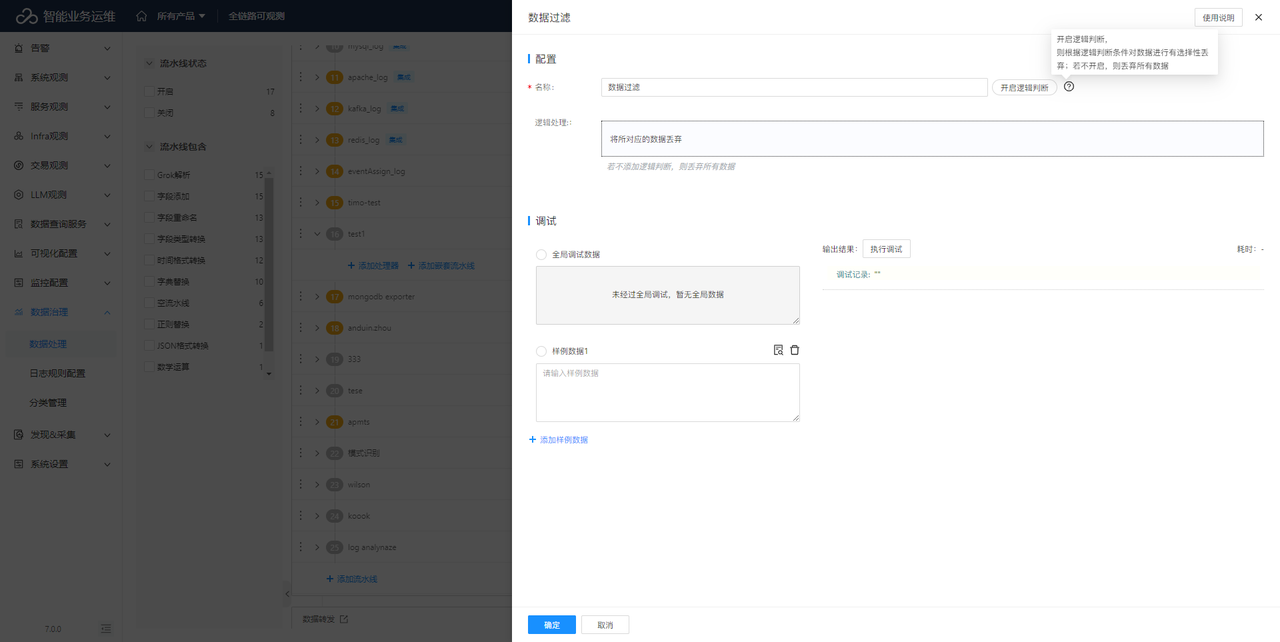Viewport: 1280px width, 642px height.
Task: Toggle the 开启逻辑判断 switch
Action: pyautogui.click(x=1024, y=88)
